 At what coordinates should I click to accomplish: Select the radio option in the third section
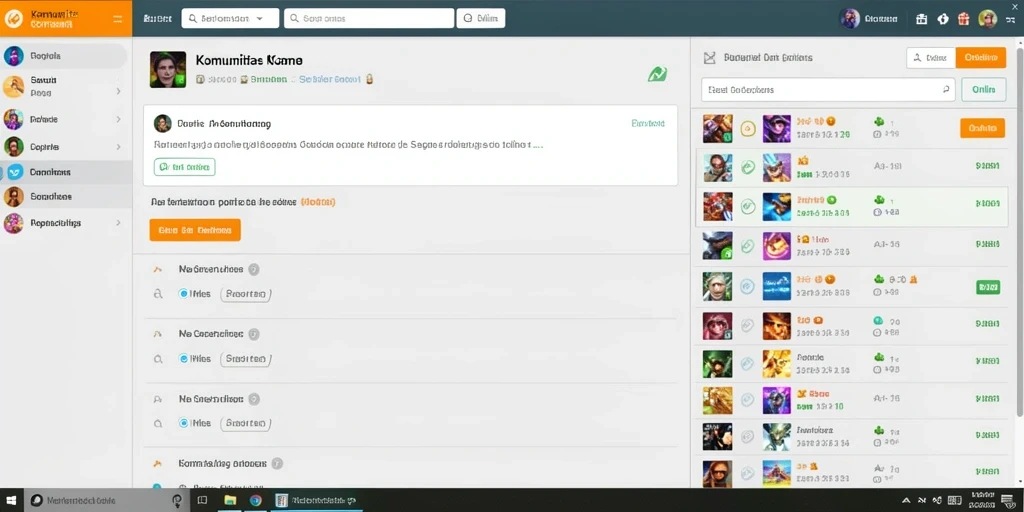[x=184, y=423]
